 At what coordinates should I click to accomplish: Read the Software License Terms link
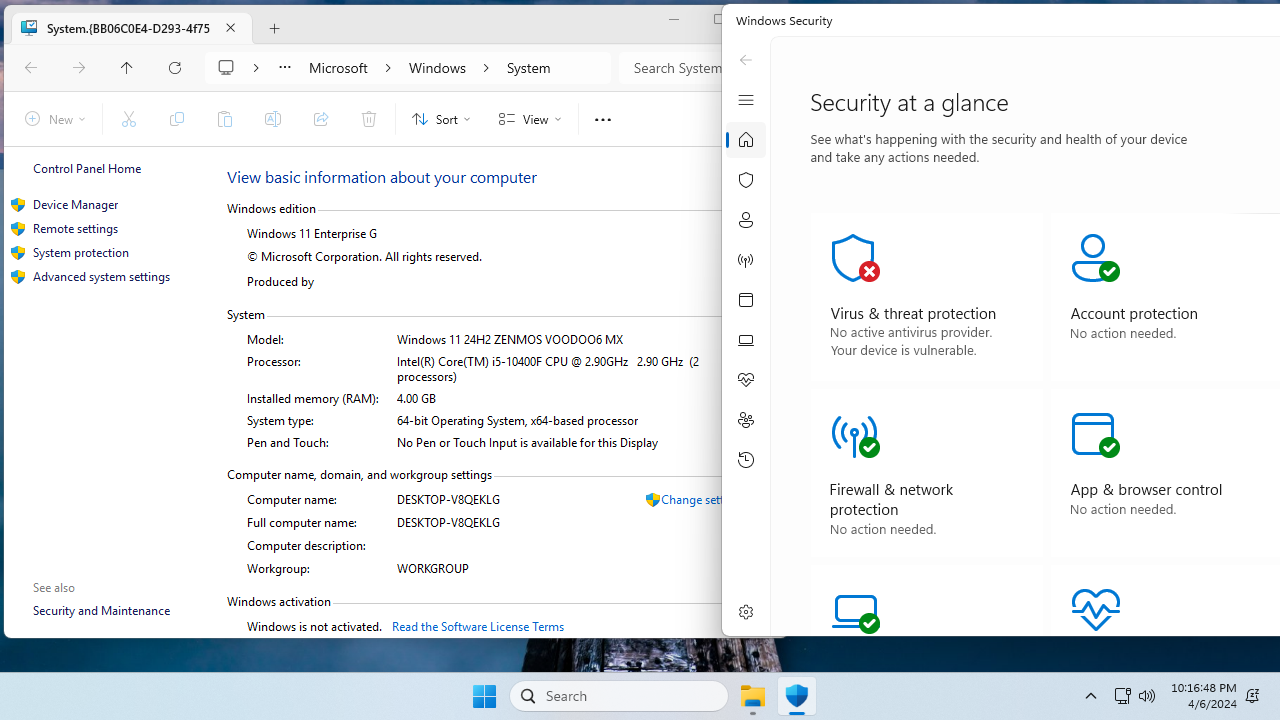click(x=478, y=626)
